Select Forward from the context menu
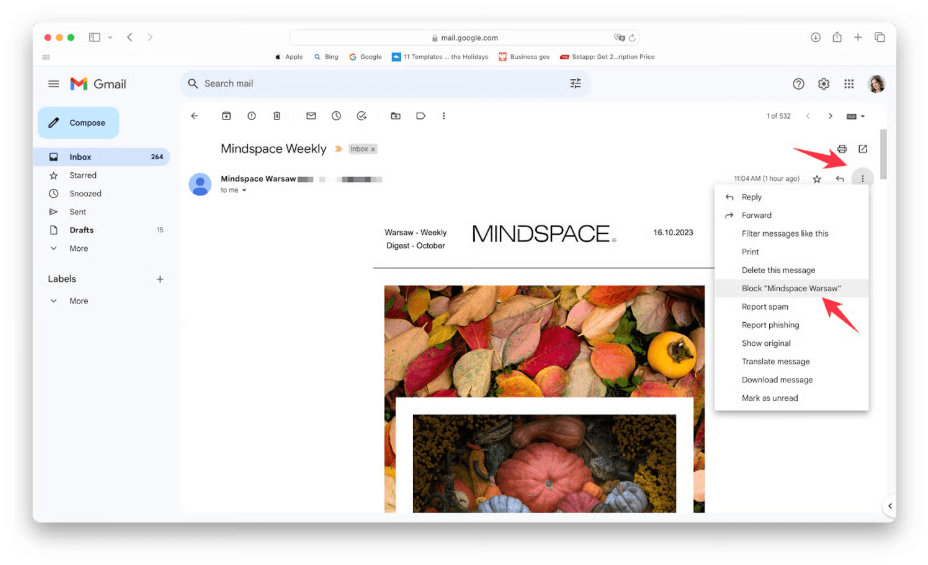 [791, 215]
